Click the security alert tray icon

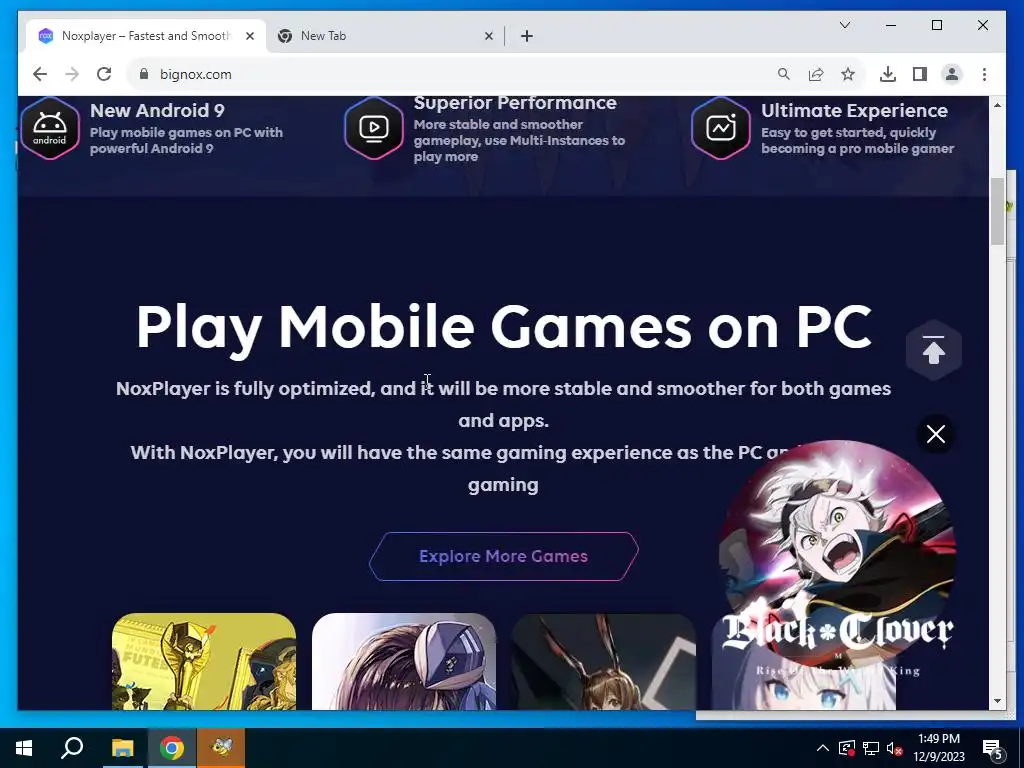point(847,748)
